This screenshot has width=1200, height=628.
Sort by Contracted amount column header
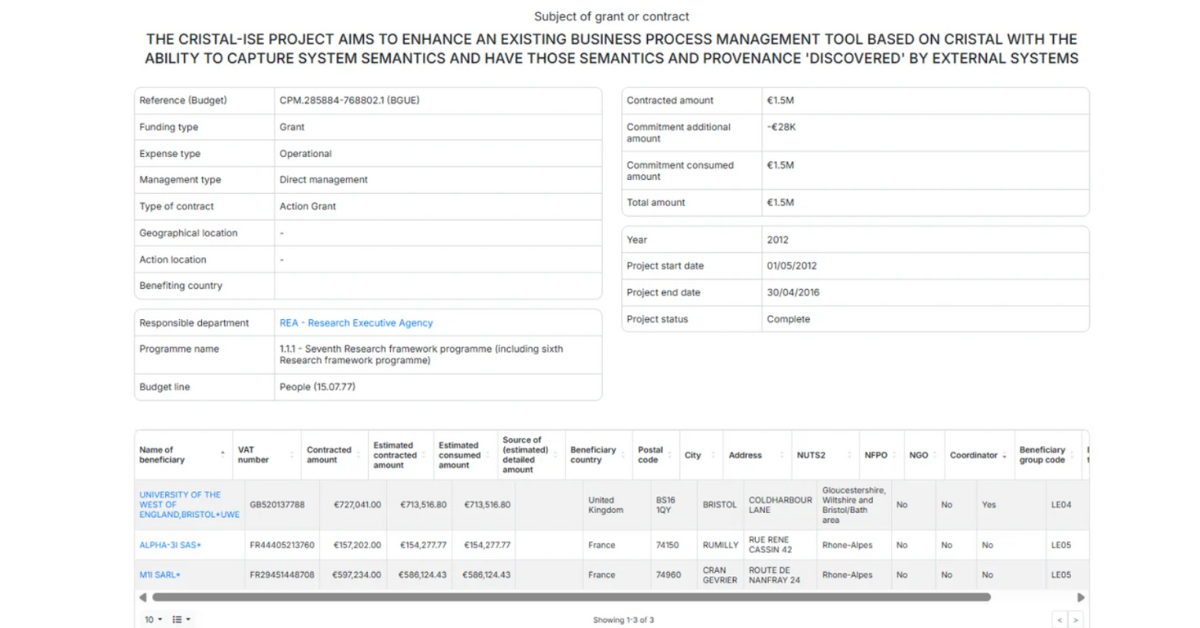331,455
